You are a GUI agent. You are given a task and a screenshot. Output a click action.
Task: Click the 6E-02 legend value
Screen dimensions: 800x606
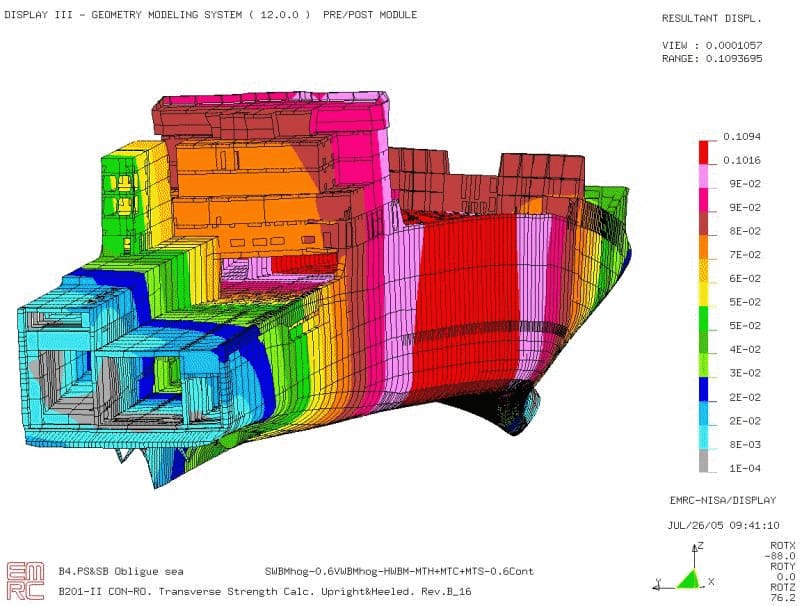745,279
